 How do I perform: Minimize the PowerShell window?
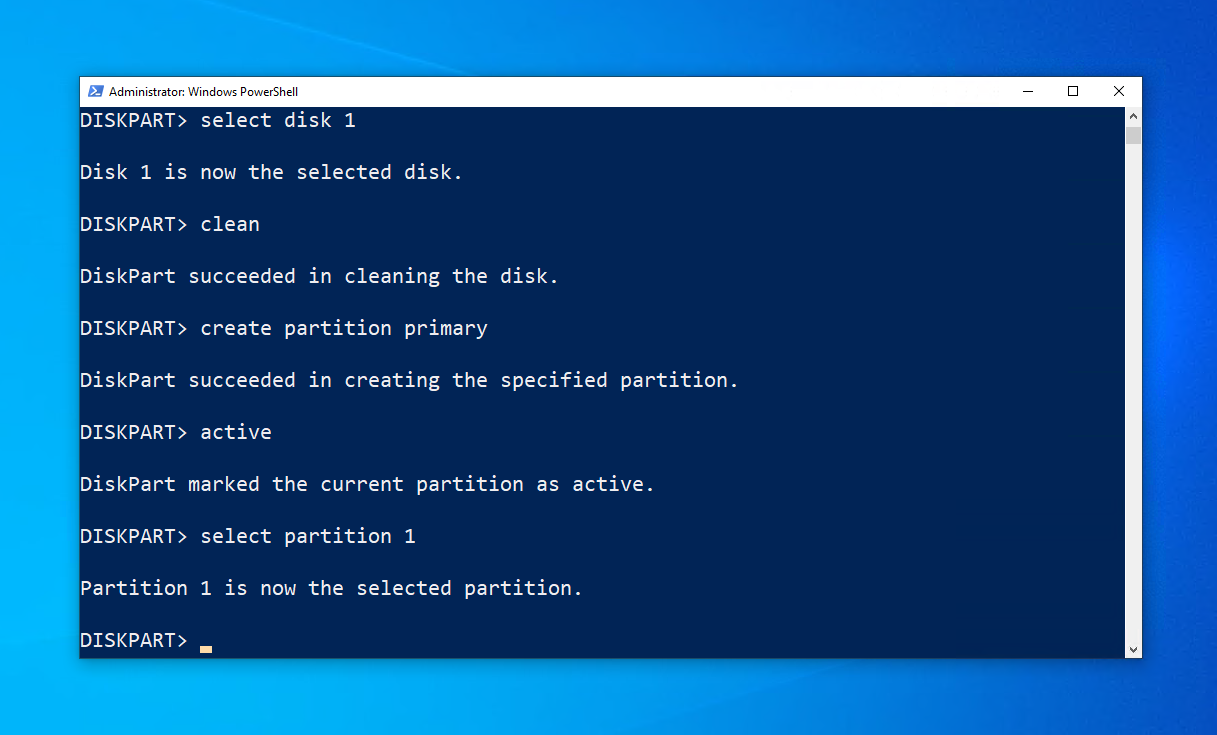tap(1027, 91)
